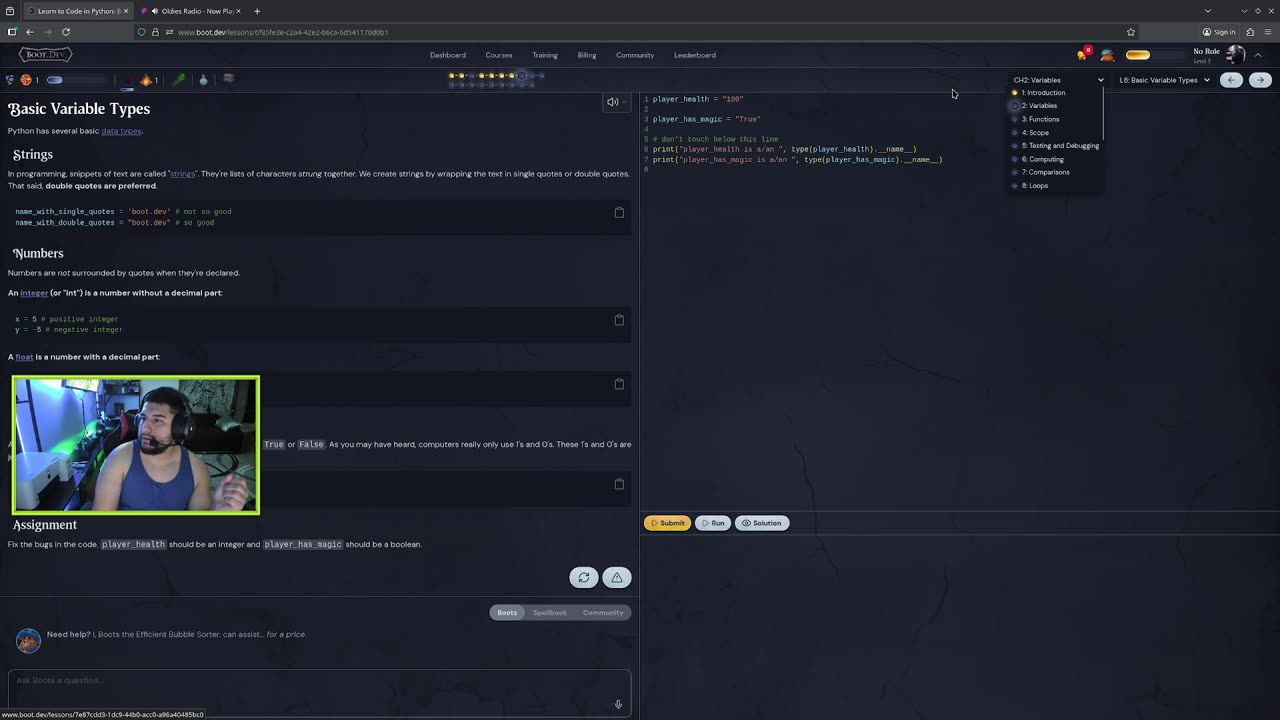The height and width of the screenshot is (720, 1280).
Task: Open a new browser tab
Action: click(x=257, y=11)
